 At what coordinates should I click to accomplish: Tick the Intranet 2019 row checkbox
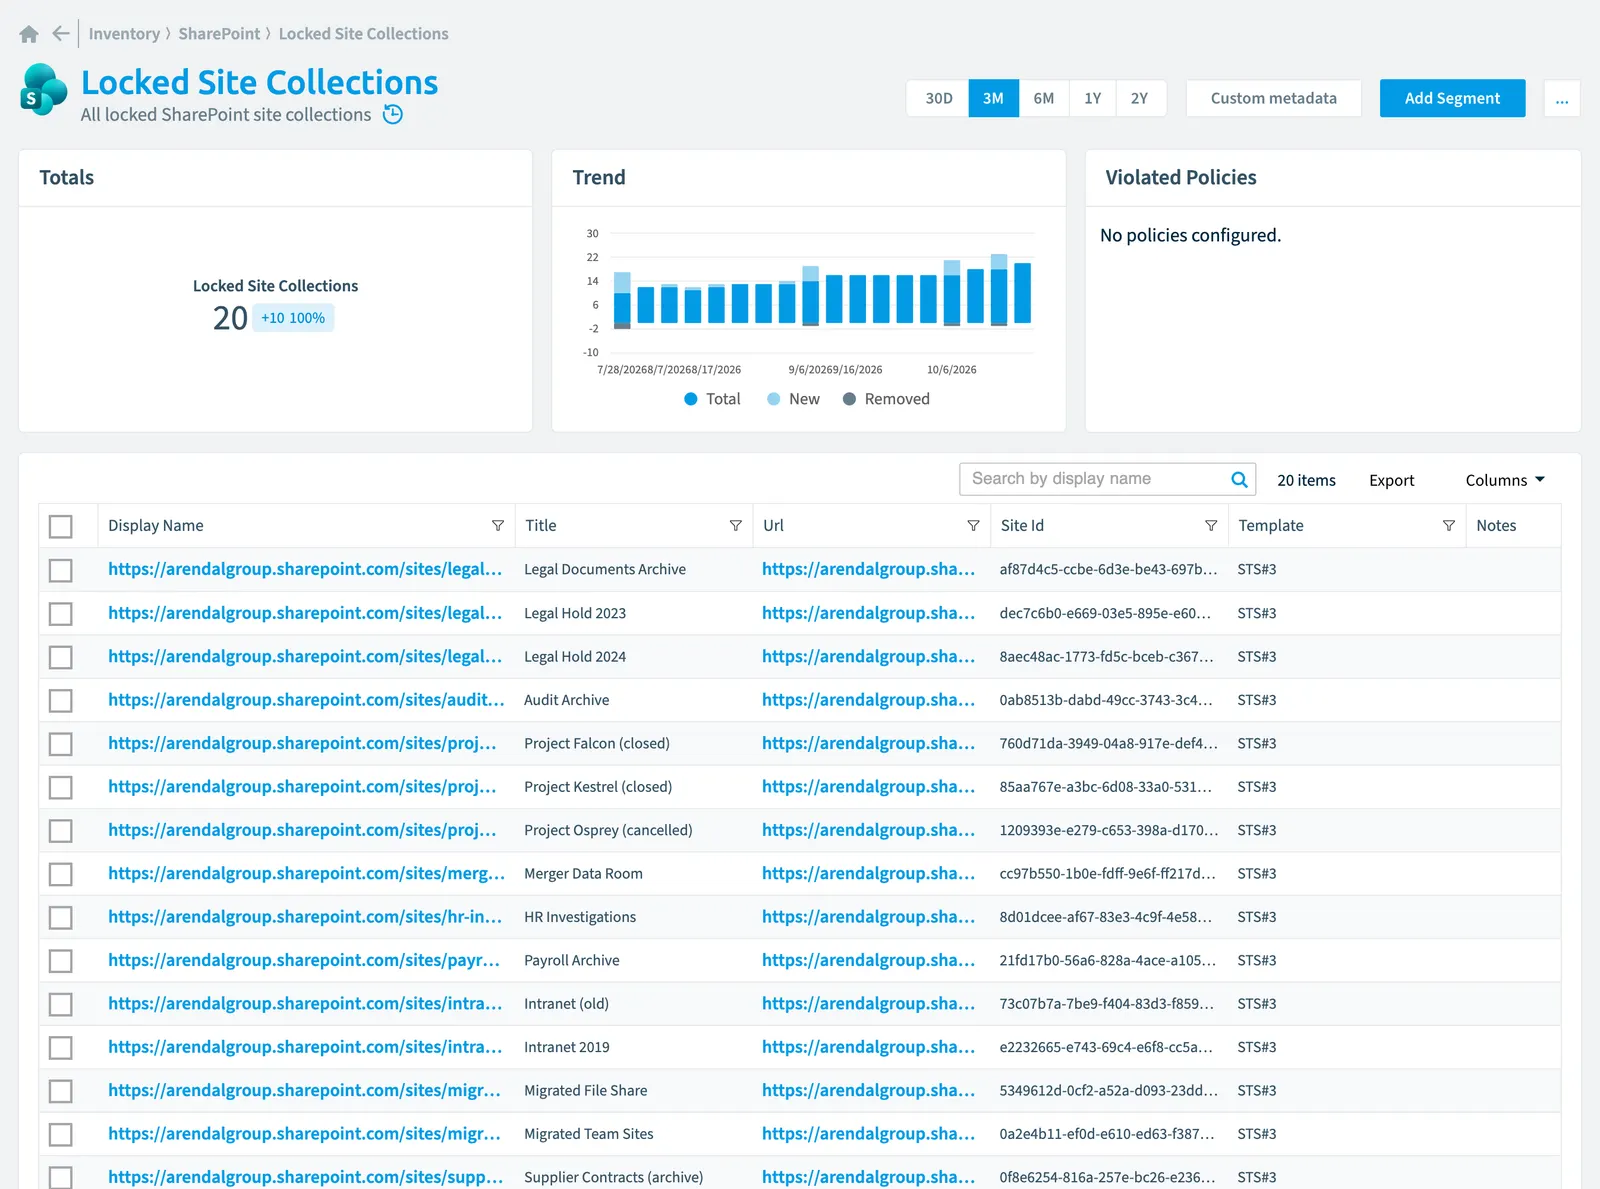(61, 1047)
